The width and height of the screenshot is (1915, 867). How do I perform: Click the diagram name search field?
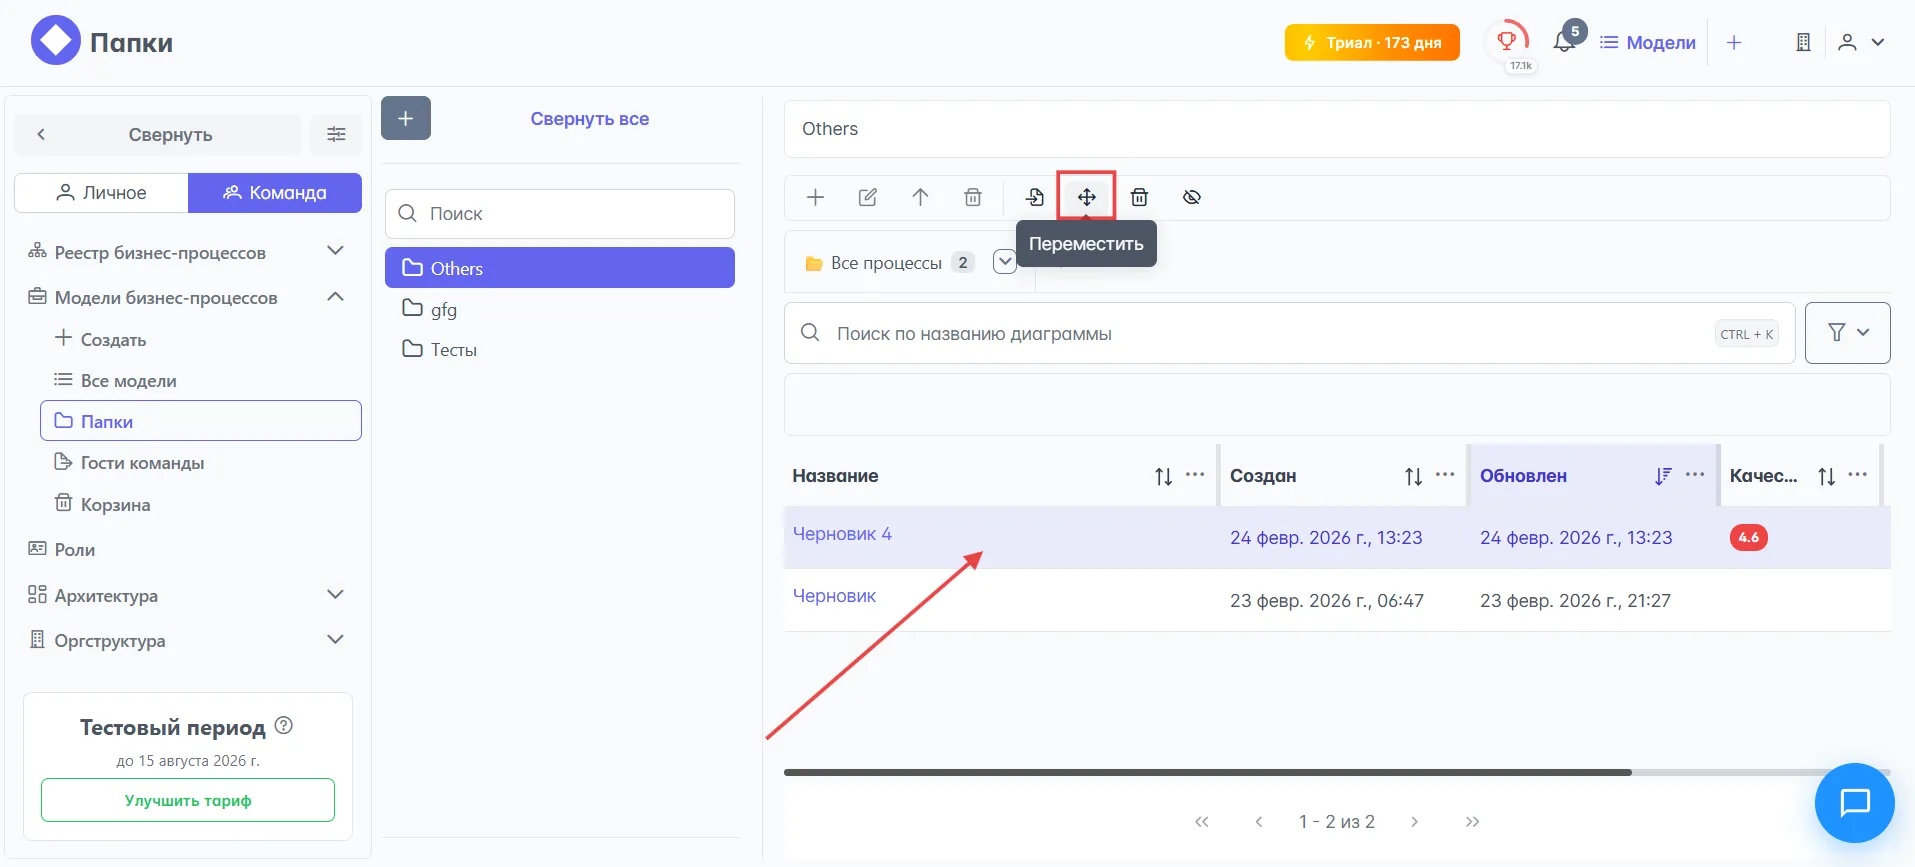tap(1270, 334)
